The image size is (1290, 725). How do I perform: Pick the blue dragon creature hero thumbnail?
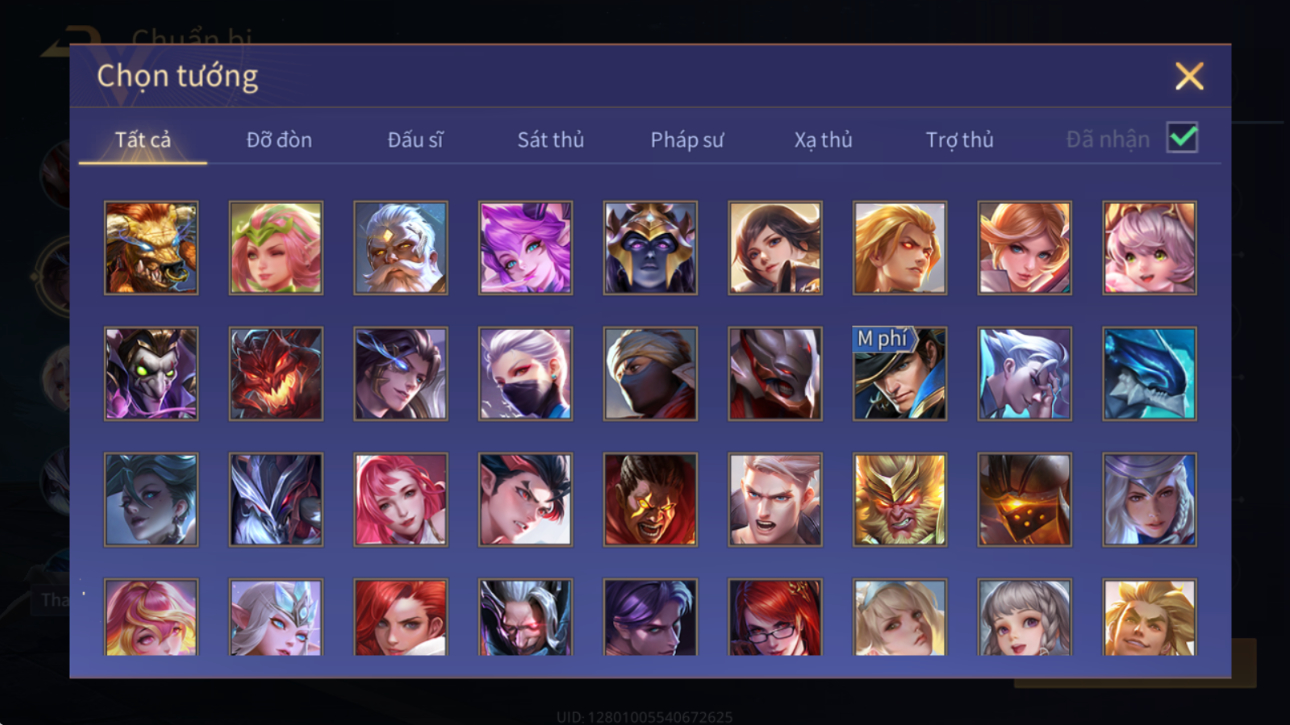pyautogui.click(x=1149, y=374)
